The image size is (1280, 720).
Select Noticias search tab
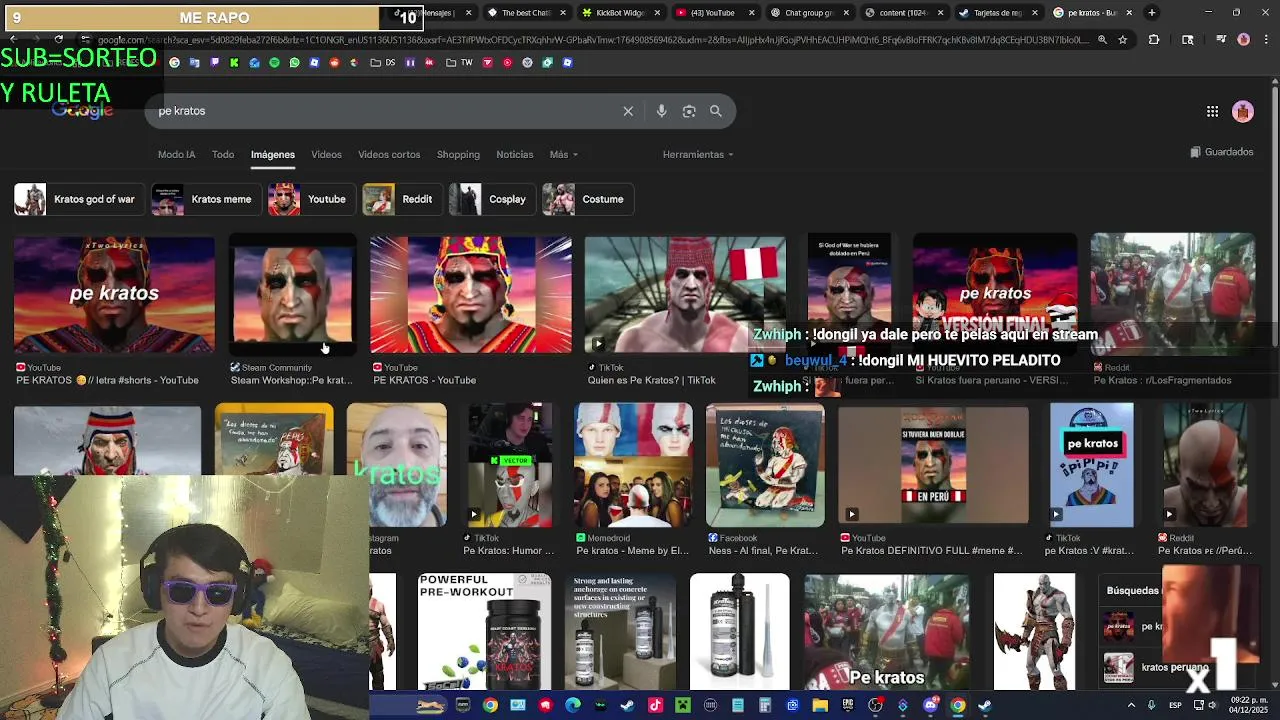515,154
